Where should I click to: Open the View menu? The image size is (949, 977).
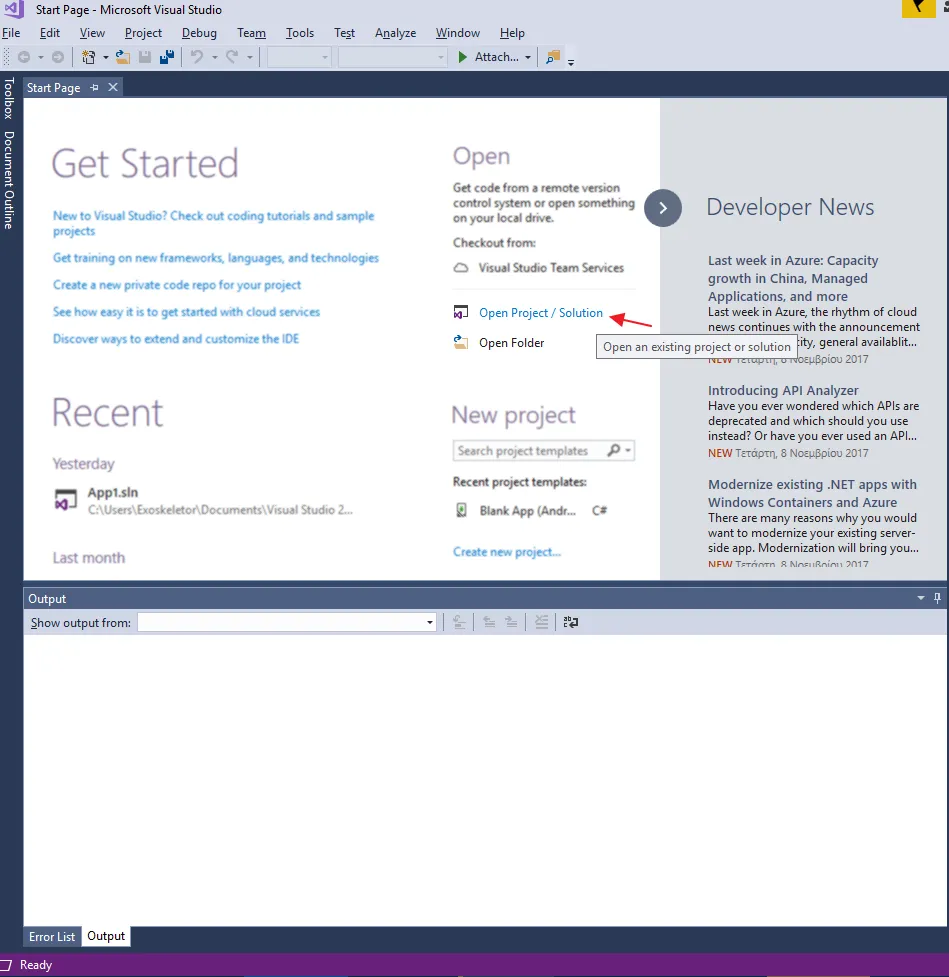click(x=92, y=33)
